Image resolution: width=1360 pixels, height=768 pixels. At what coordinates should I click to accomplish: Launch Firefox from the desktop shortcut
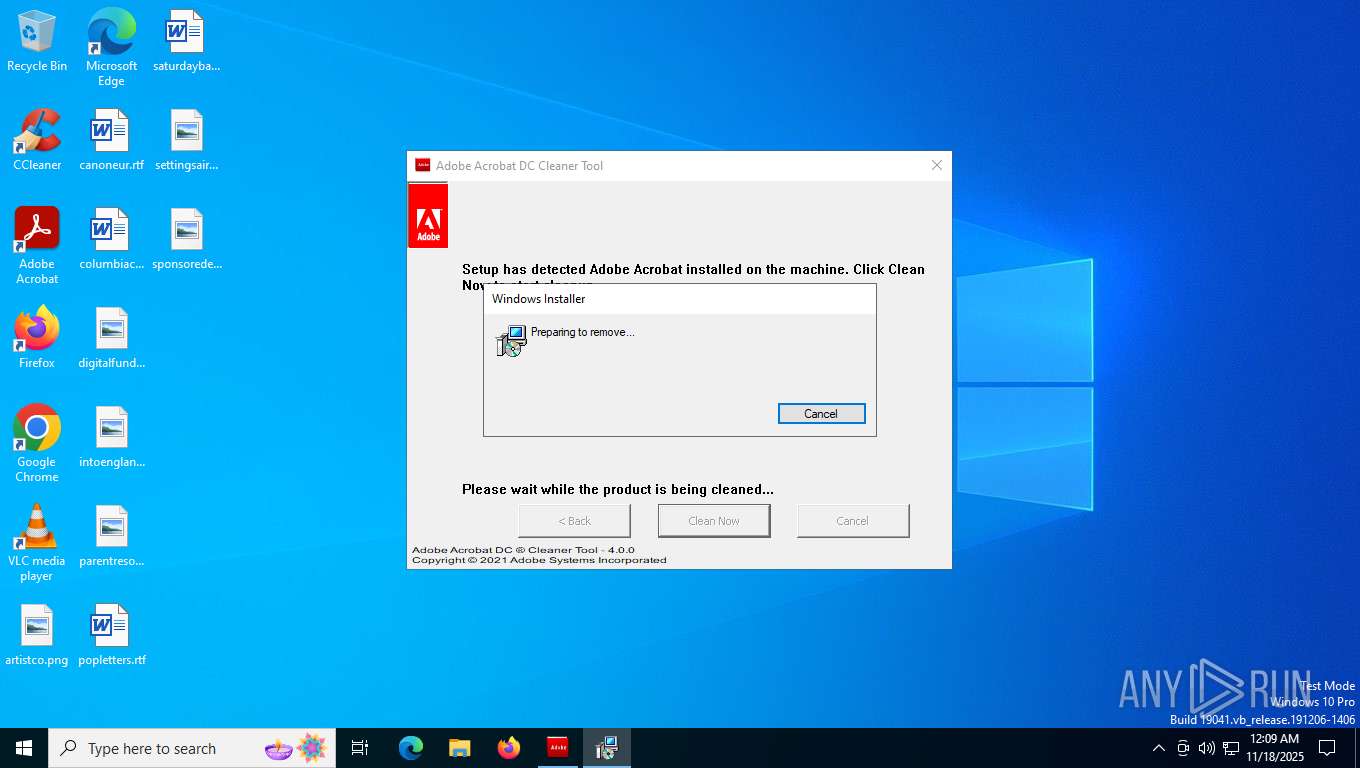click(37, 338)
